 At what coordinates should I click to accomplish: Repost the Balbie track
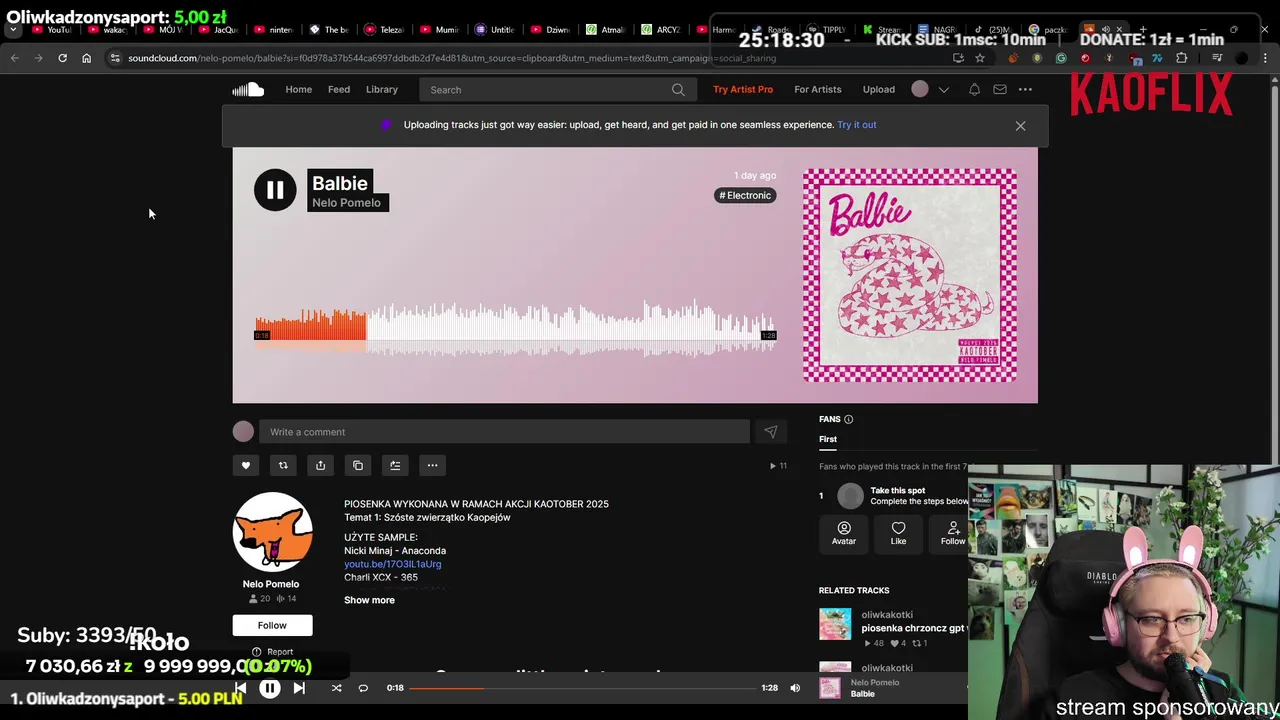[x=283, y=465]
